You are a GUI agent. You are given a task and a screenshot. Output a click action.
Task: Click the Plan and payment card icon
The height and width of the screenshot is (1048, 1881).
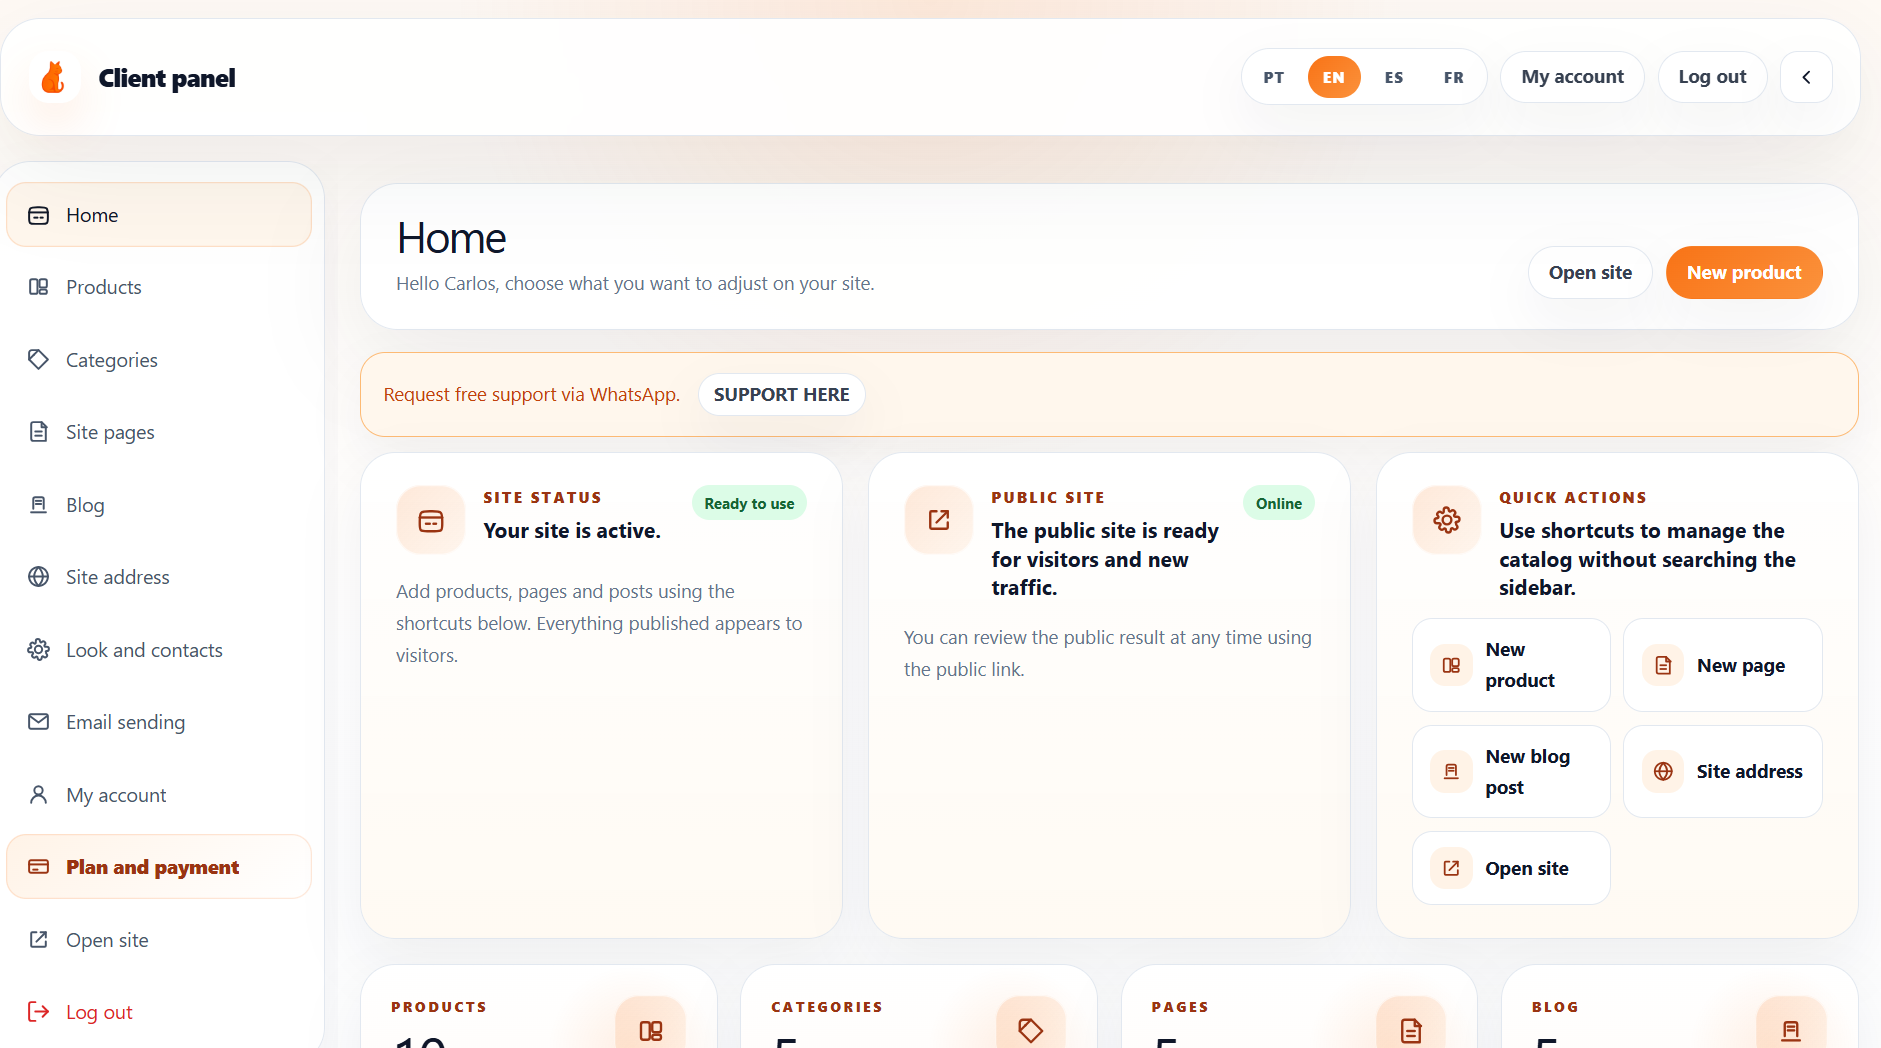tap(38, 867)
